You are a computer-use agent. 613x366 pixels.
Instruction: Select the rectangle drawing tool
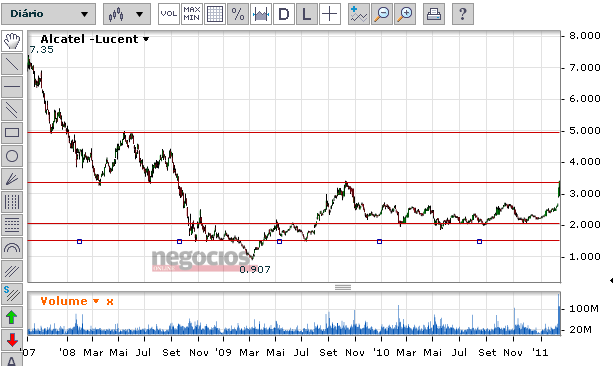(12, 133)
